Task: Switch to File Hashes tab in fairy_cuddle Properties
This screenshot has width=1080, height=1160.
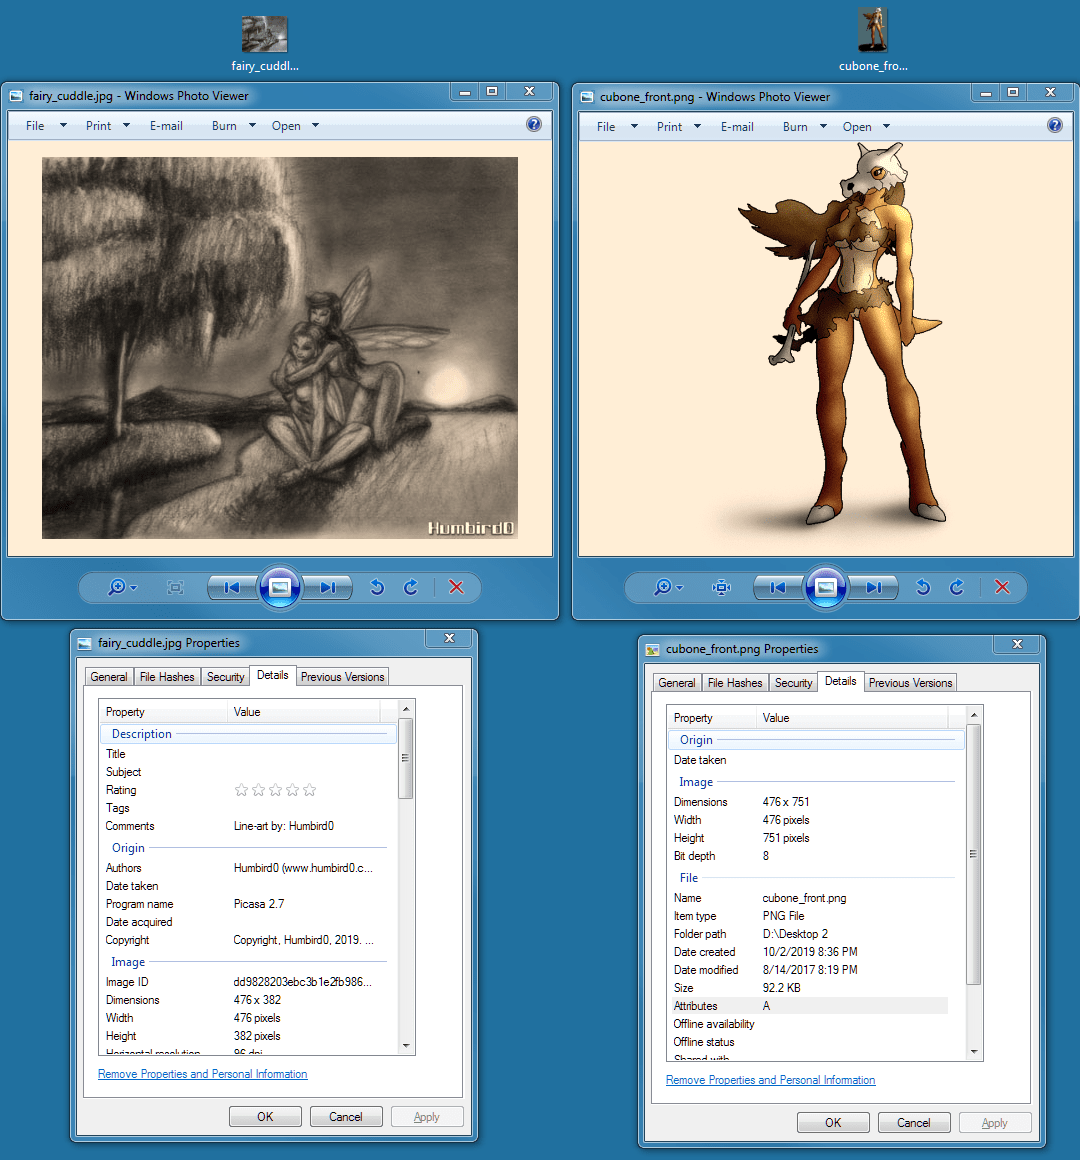Action: pyautogui.click(x=167, y=677)
